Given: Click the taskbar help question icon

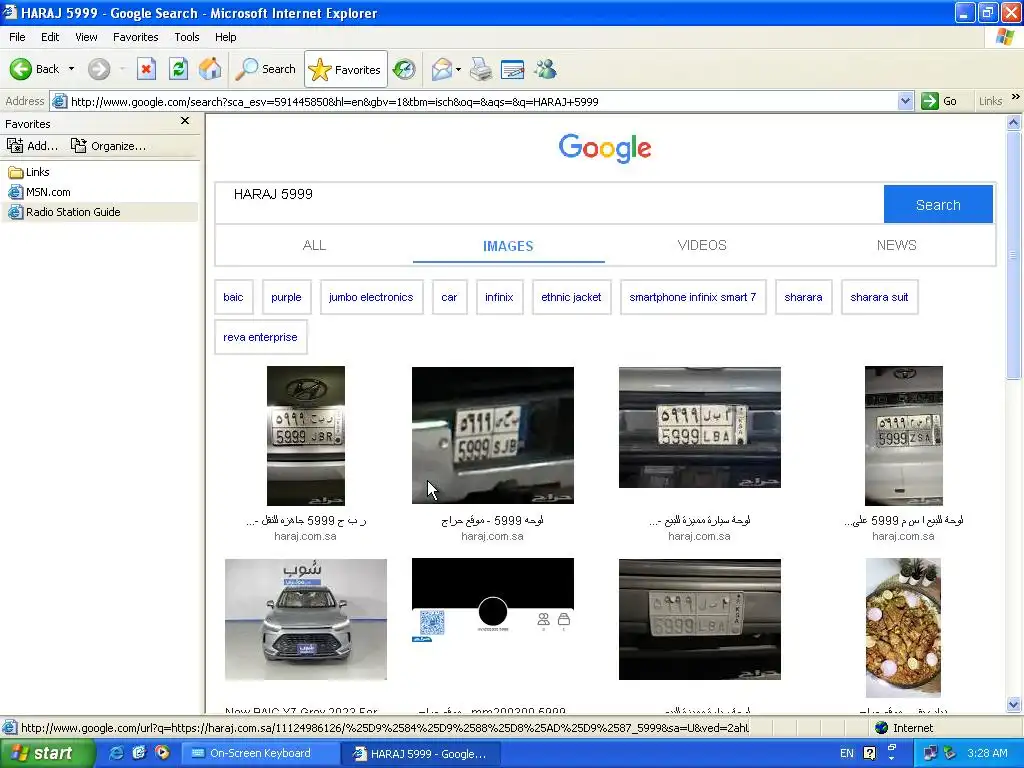Looking at the screenshot, I should tap(869, 753).
